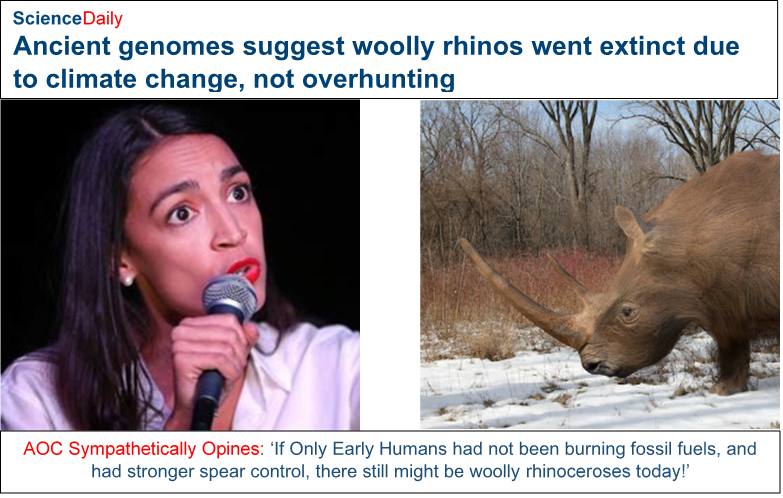Click the woman's red lips
Image resolution: width=783 pixels, height=498 pixels.
point(246,270)
